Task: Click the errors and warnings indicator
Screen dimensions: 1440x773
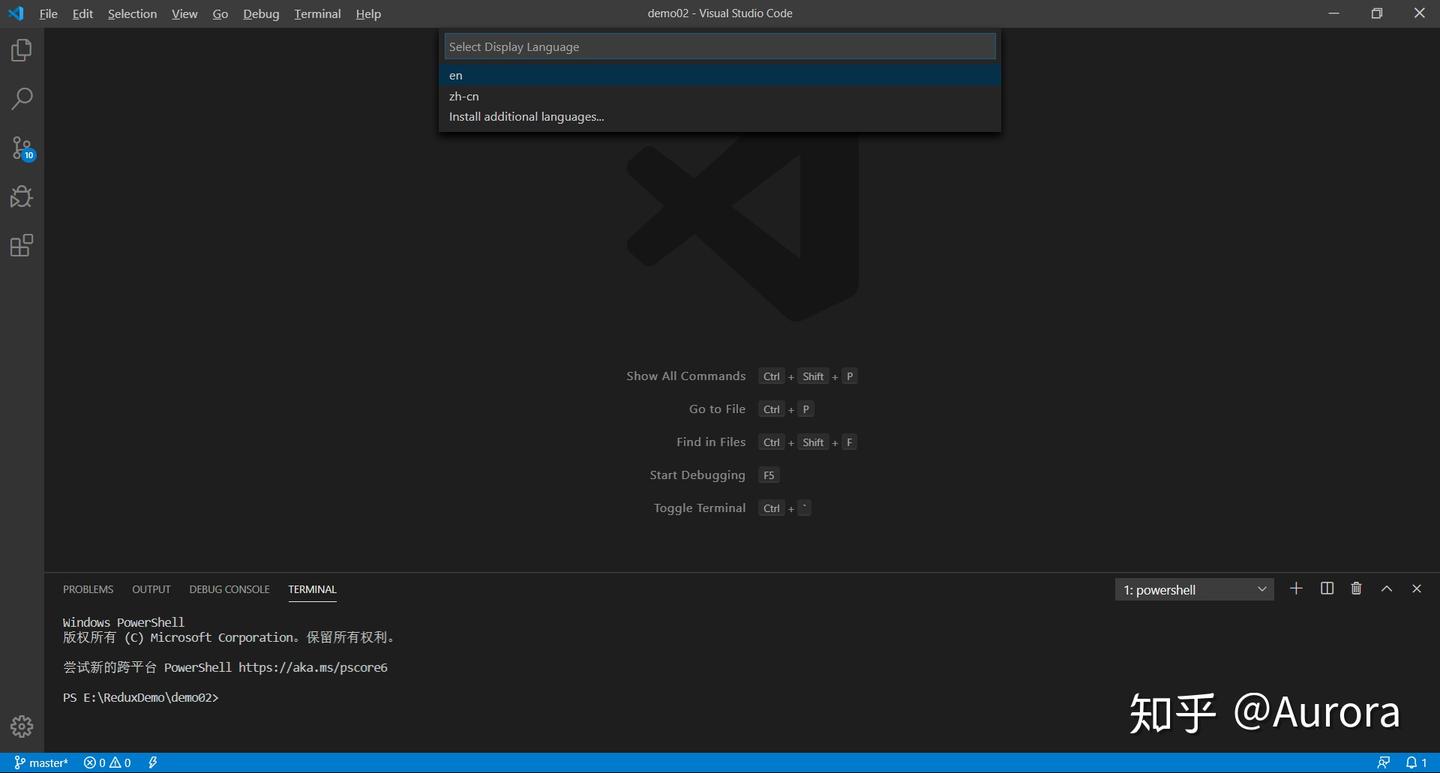Action: click(x=106, y=762)
